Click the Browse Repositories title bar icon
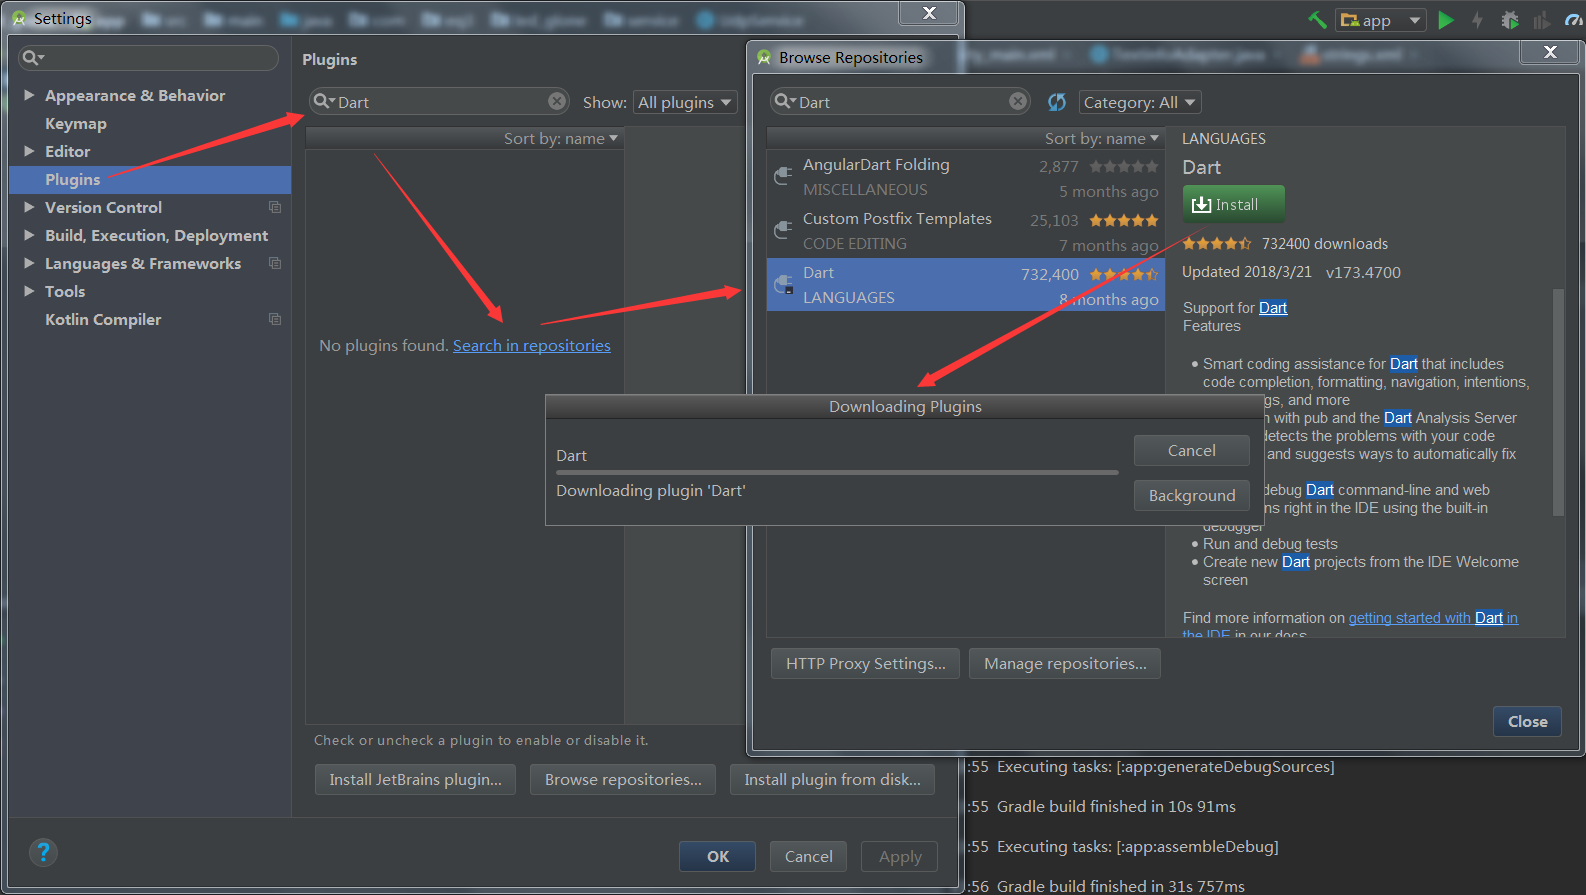 (x=764, y=58)
